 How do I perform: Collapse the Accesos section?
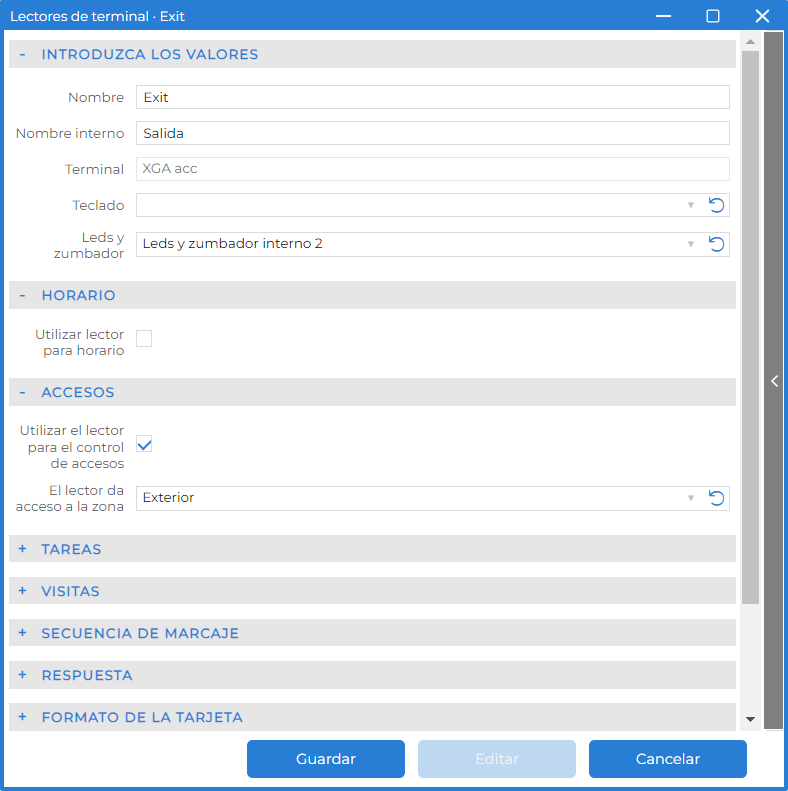22,392
